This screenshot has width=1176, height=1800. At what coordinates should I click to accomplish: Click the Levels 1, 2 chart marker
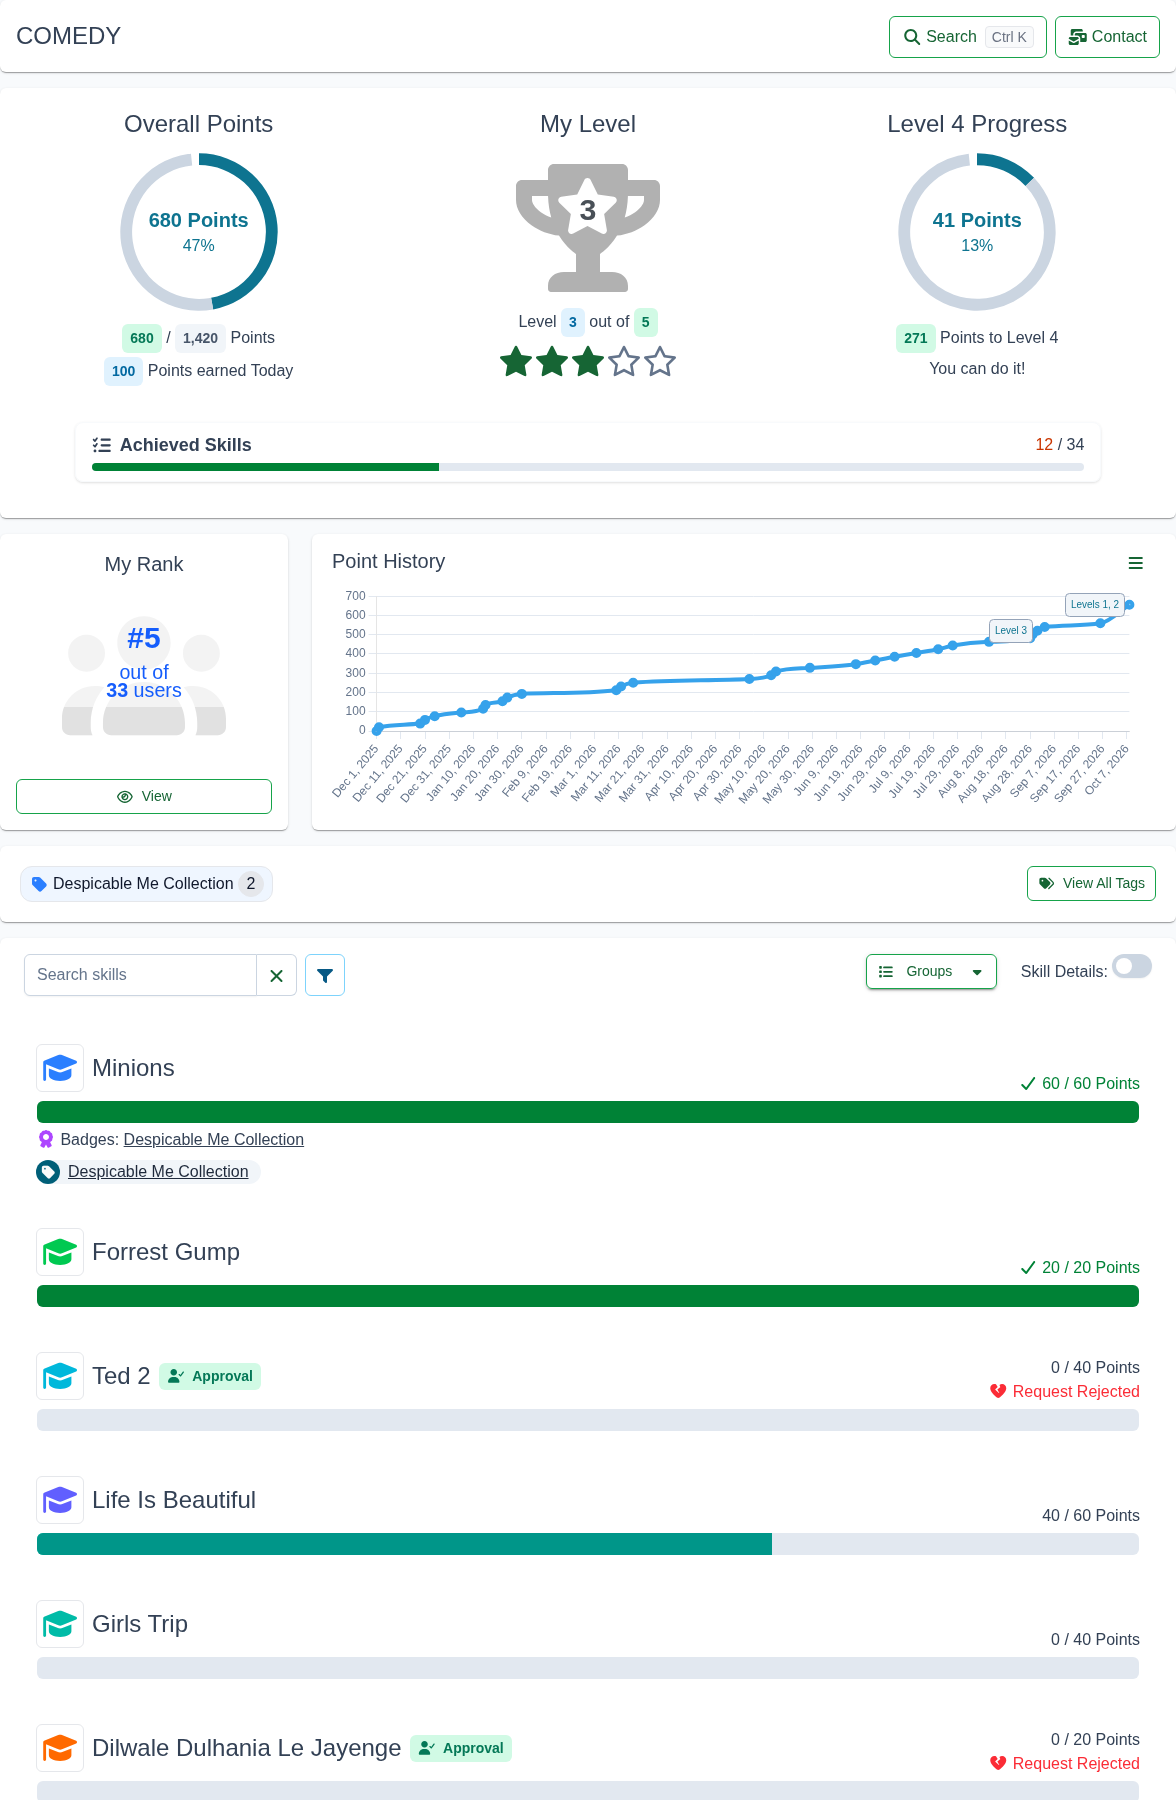[1095, 605]
